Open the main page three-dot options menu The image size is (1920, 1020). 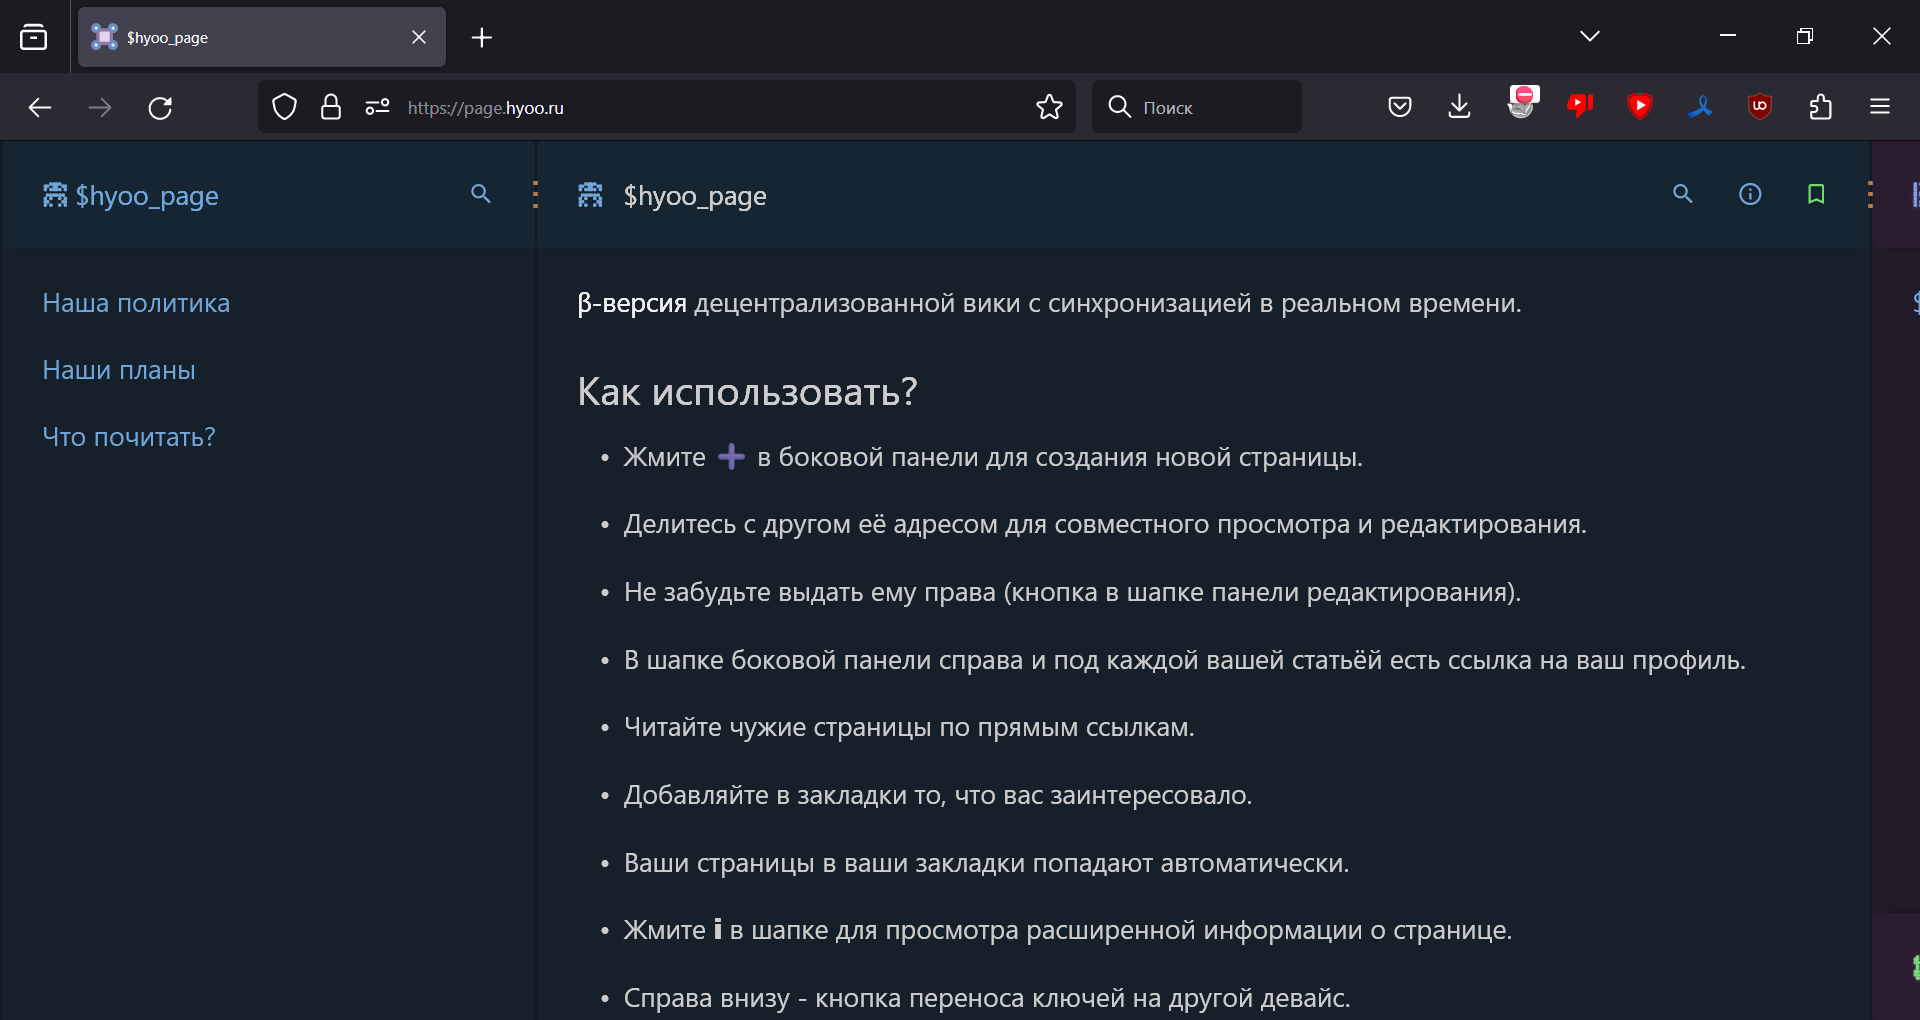pos(1870,195)
